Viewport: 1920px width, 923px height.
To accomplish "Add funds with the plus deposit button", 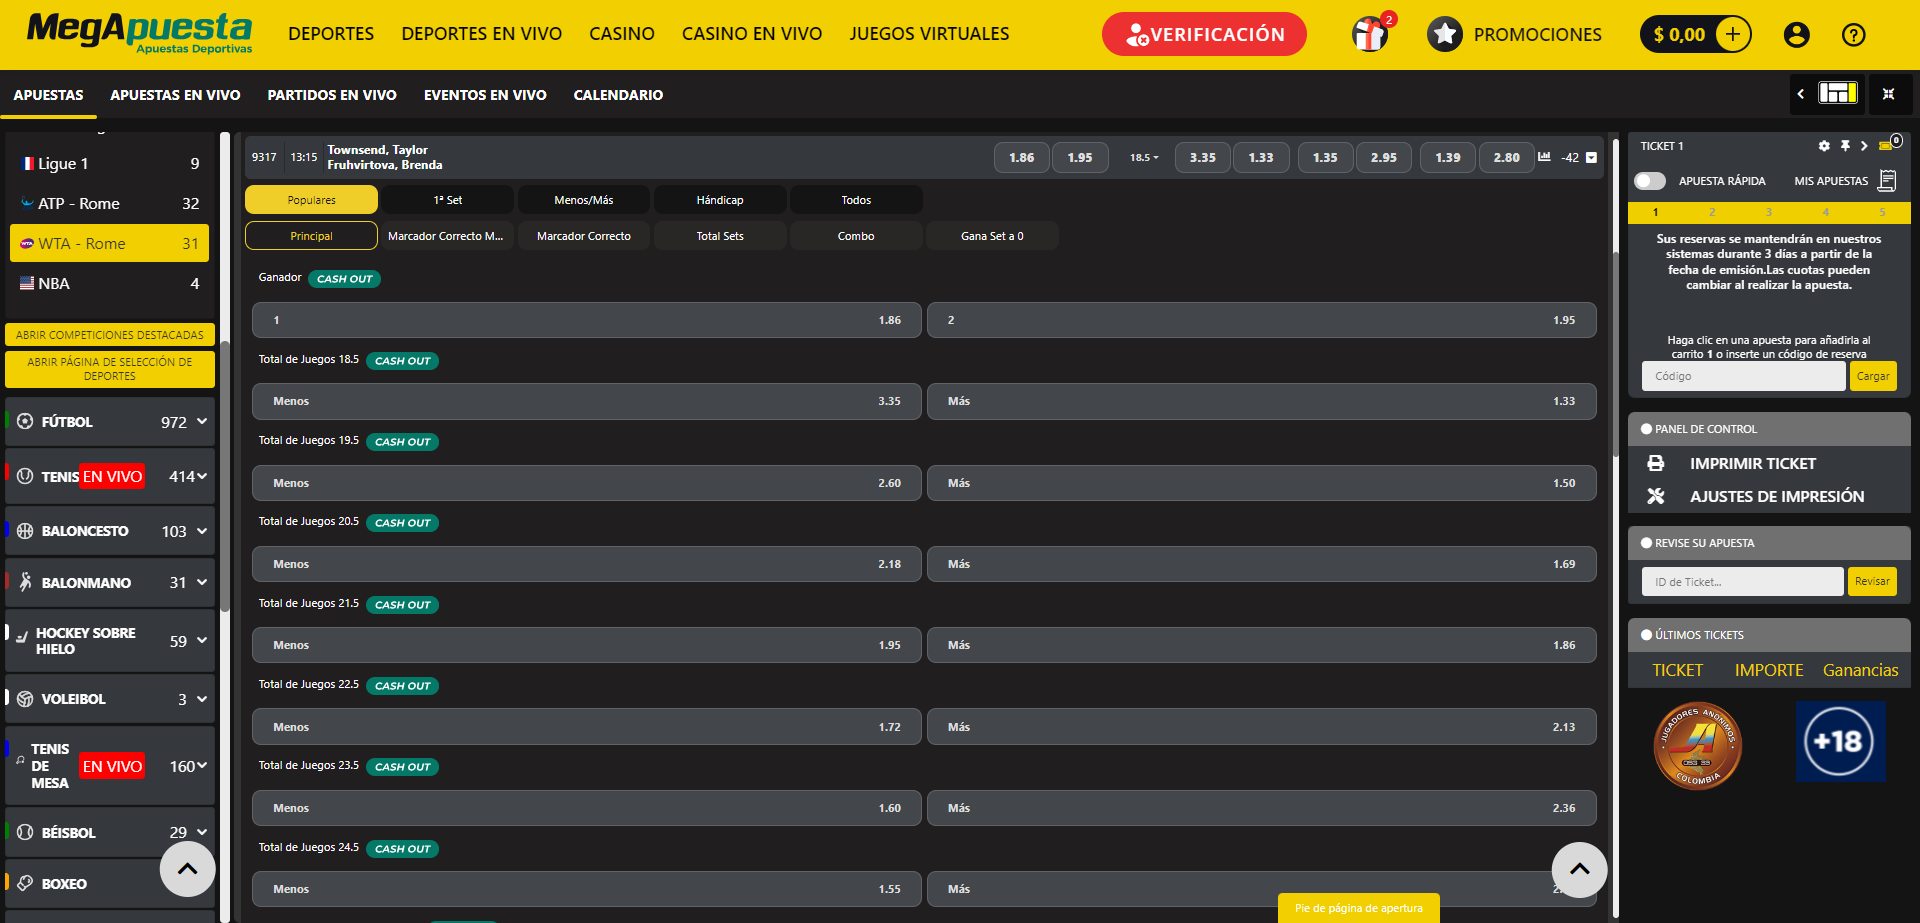I will pyautogui.click(x=1733, y=34).
